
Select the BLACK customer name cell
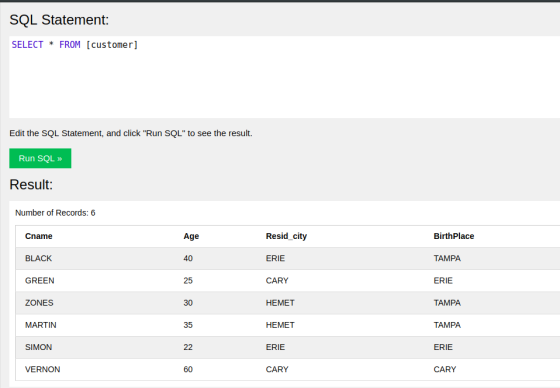[x=38, y=258]
